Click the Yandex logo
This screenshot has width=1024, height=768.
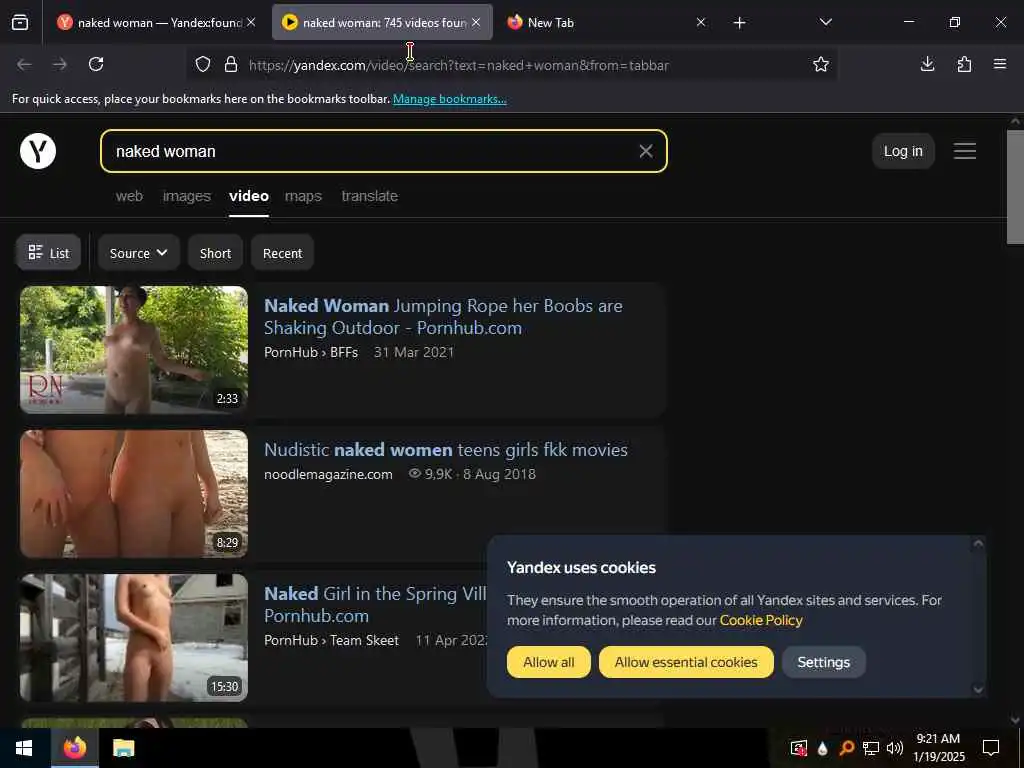(x=38, y=151)
